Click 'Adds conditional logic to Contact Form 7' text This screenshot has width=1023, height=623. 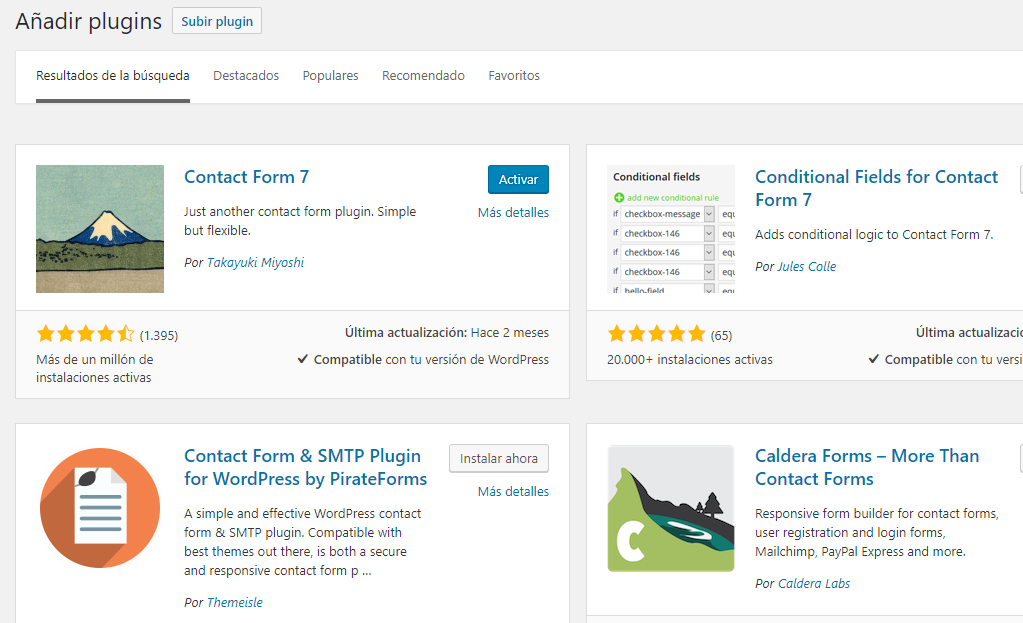(x=874, y=235)
